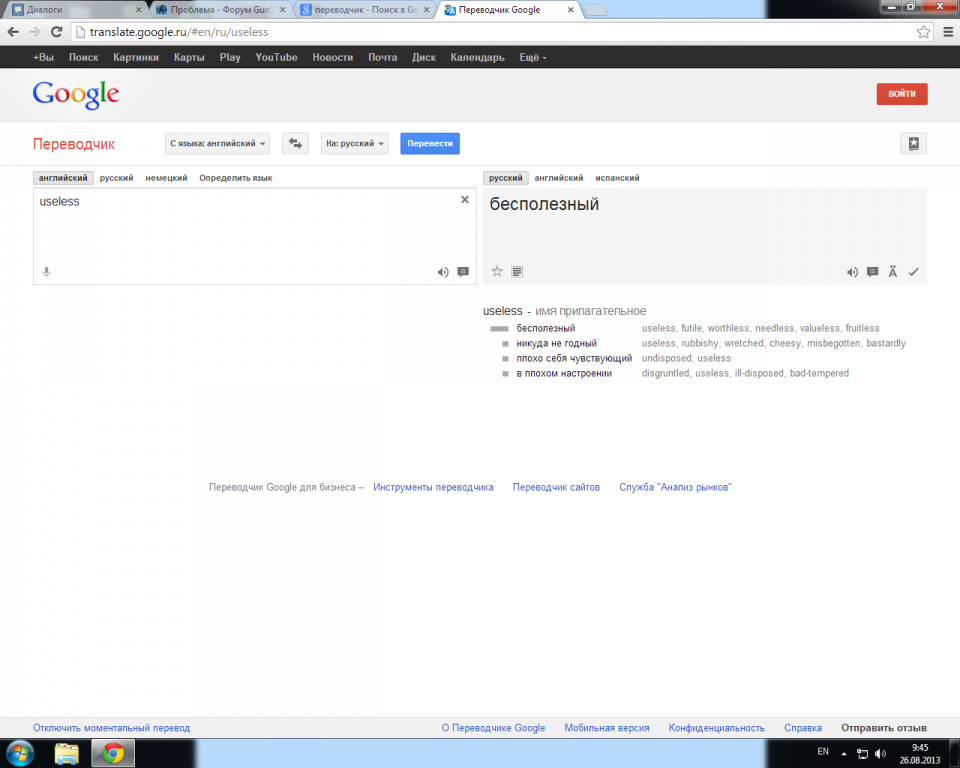The height and width of the screenshot is (768, 960).
Task: Select 'немецкий' as source language
Action: point(166,178)
